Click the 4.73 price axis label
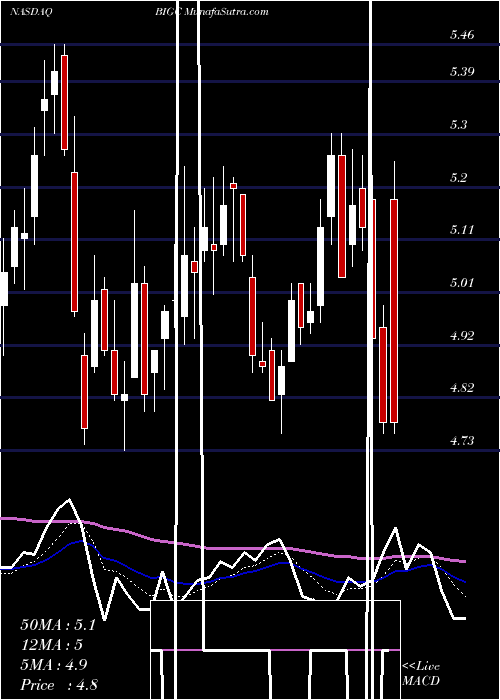500x700 pixels. click(462, 441)
